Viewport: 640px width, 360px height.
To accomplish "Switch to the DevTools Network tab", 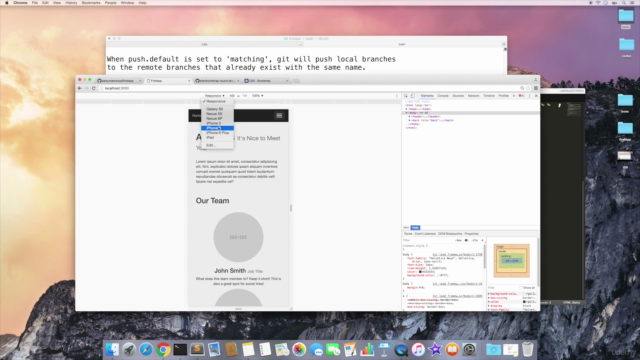I will (x=473, y=96).
